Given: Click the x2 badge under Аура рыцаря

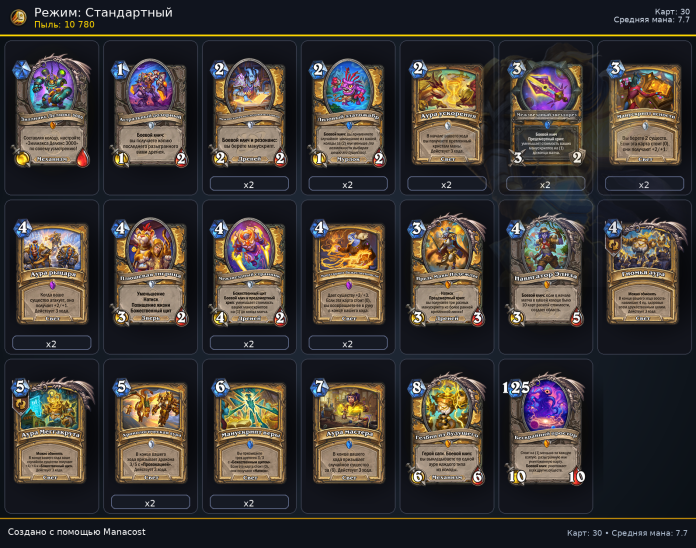Looking at the screenshot, I should 51,343.
